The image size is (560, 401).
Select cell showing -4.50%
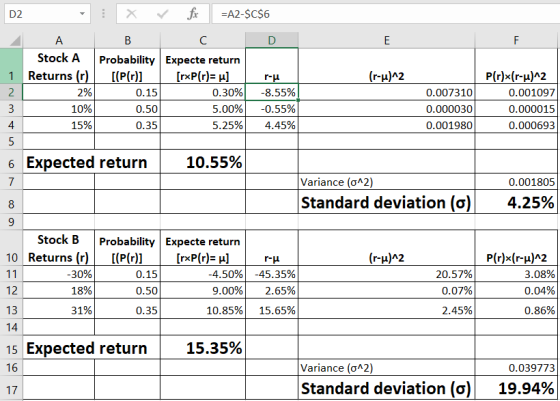coord(203,274)
